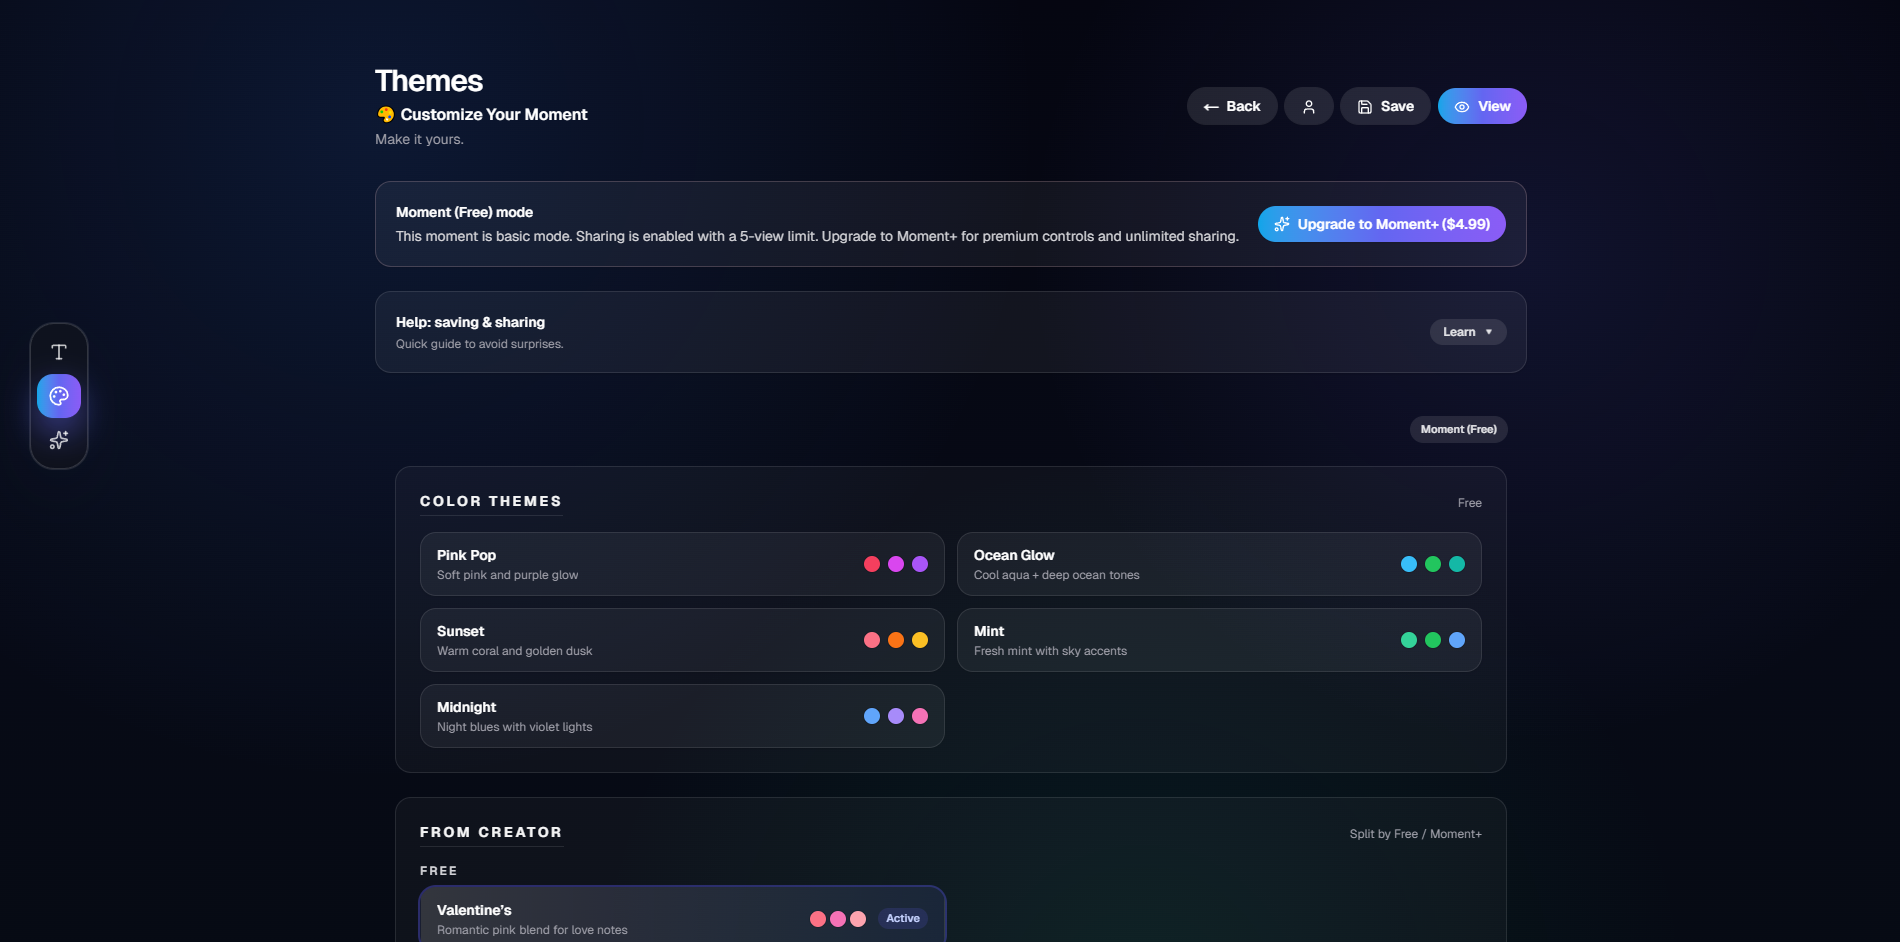The image size is (1900, 942).
Task: Click the Active badge on Valentine's
Action: [903, 918]
